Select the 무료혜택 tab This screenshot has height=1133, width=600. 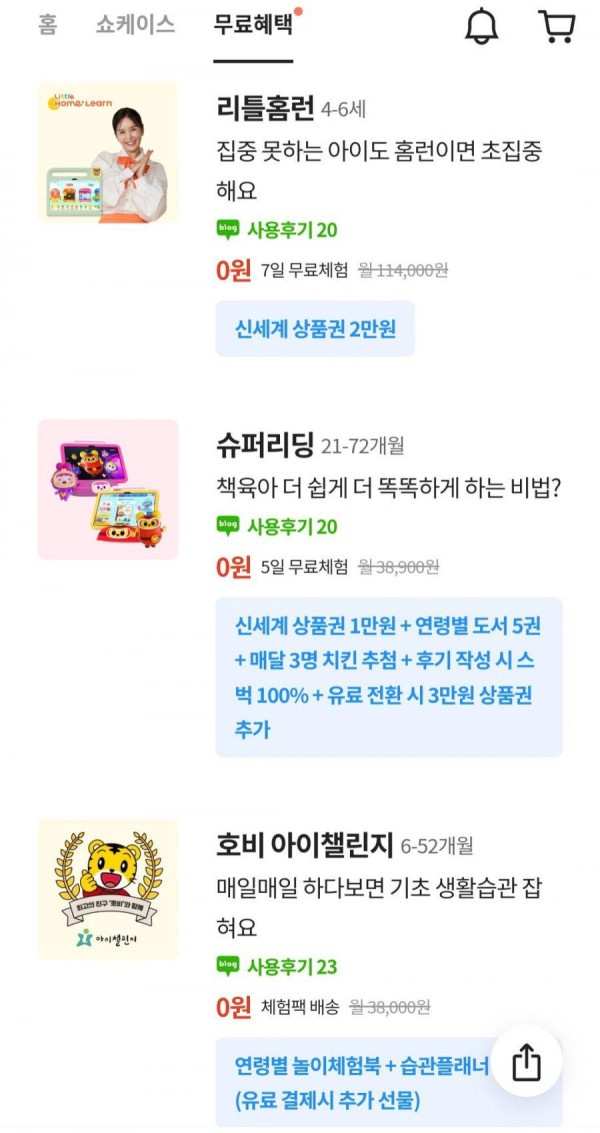pos(253,25)
